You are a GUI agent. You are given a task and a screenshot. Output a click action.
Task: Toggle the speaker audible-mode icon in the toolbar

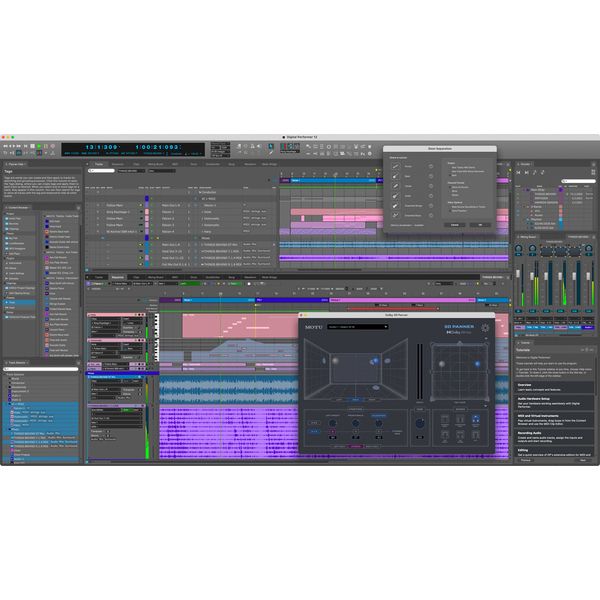point(259,146)
